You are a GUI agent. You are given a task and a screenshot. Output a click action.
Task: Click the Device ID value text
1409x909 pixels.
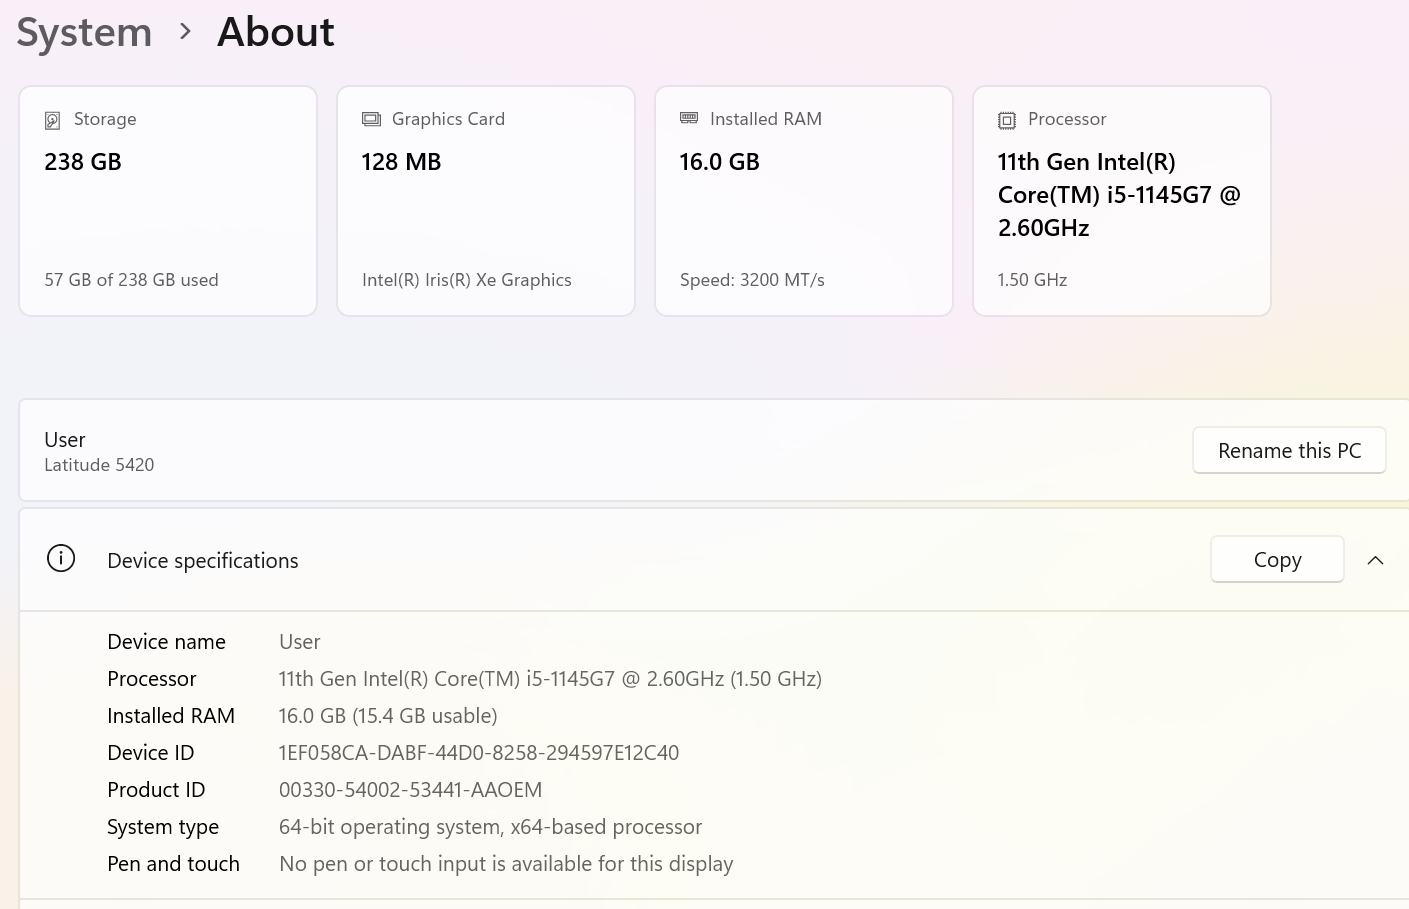click(x=478, y=753)
